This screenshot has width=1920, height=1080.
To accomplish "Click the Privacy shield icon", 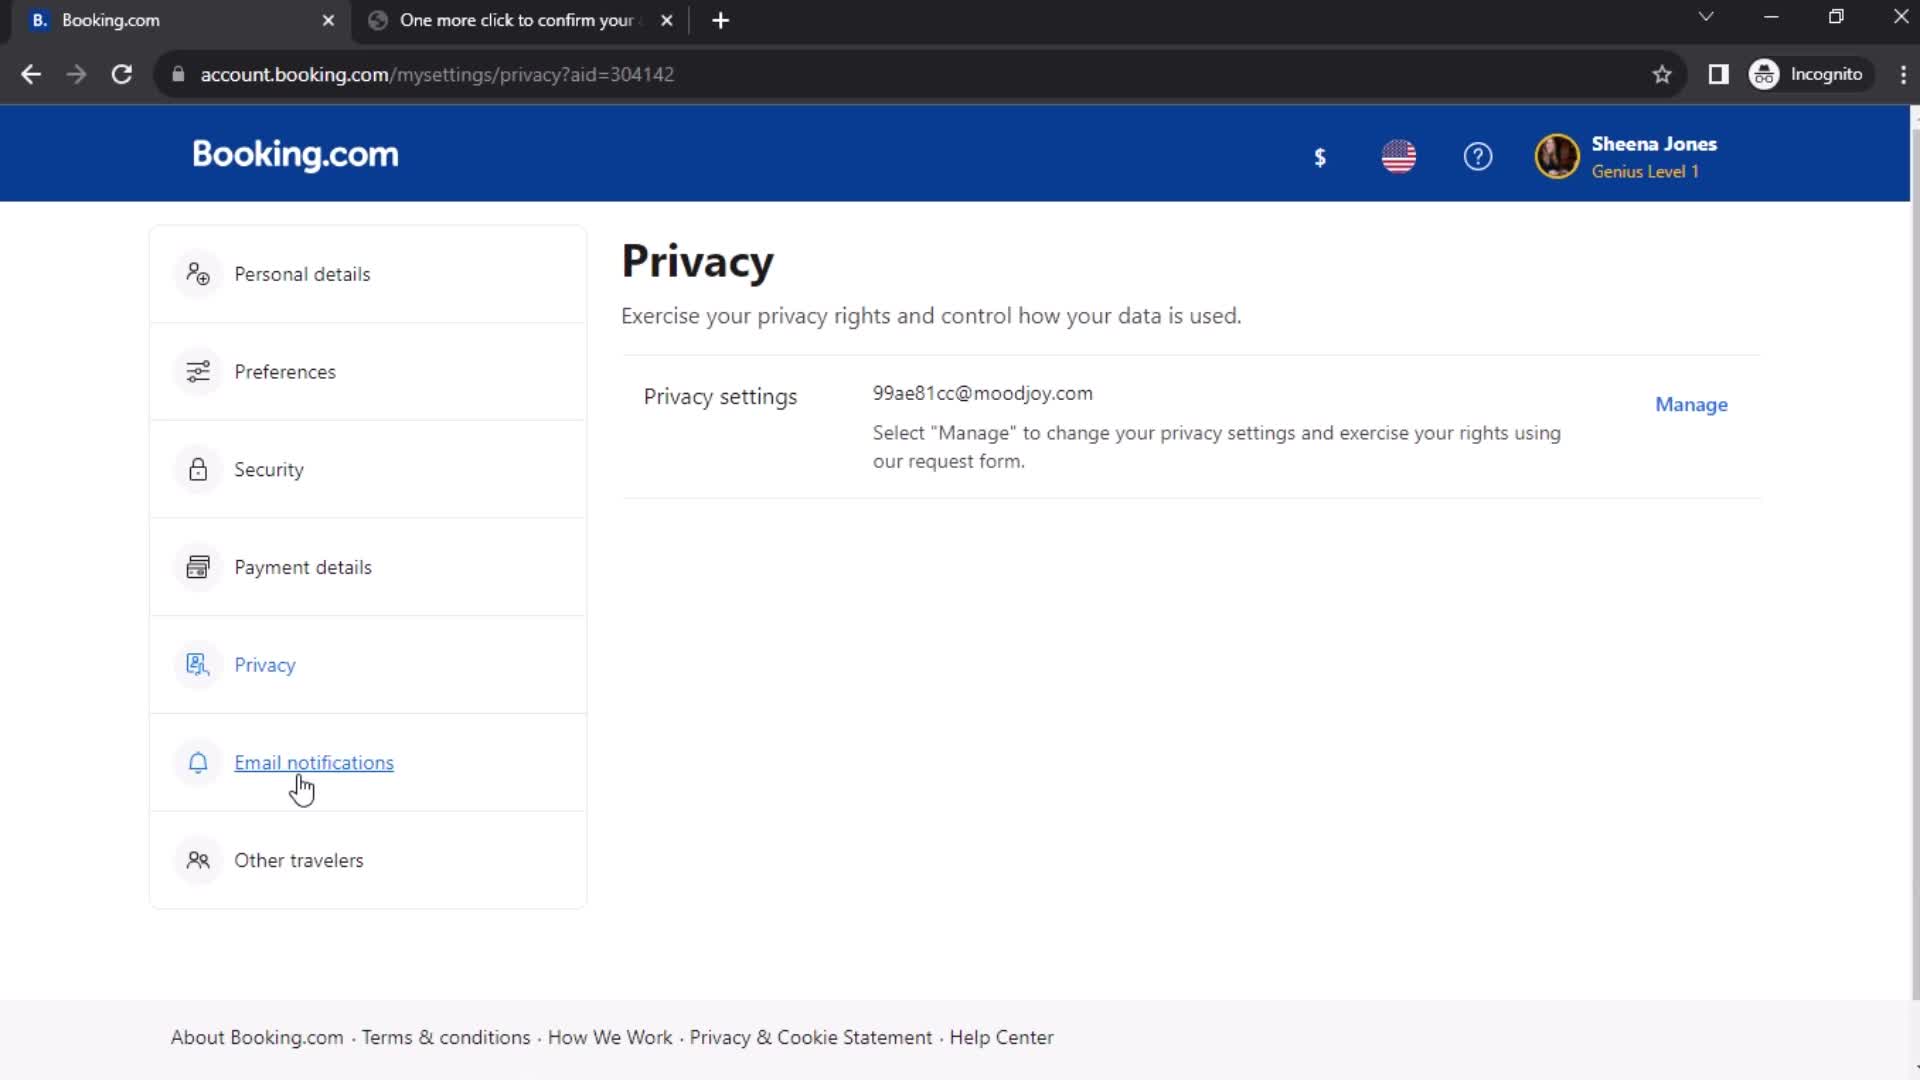I will 196,663.
